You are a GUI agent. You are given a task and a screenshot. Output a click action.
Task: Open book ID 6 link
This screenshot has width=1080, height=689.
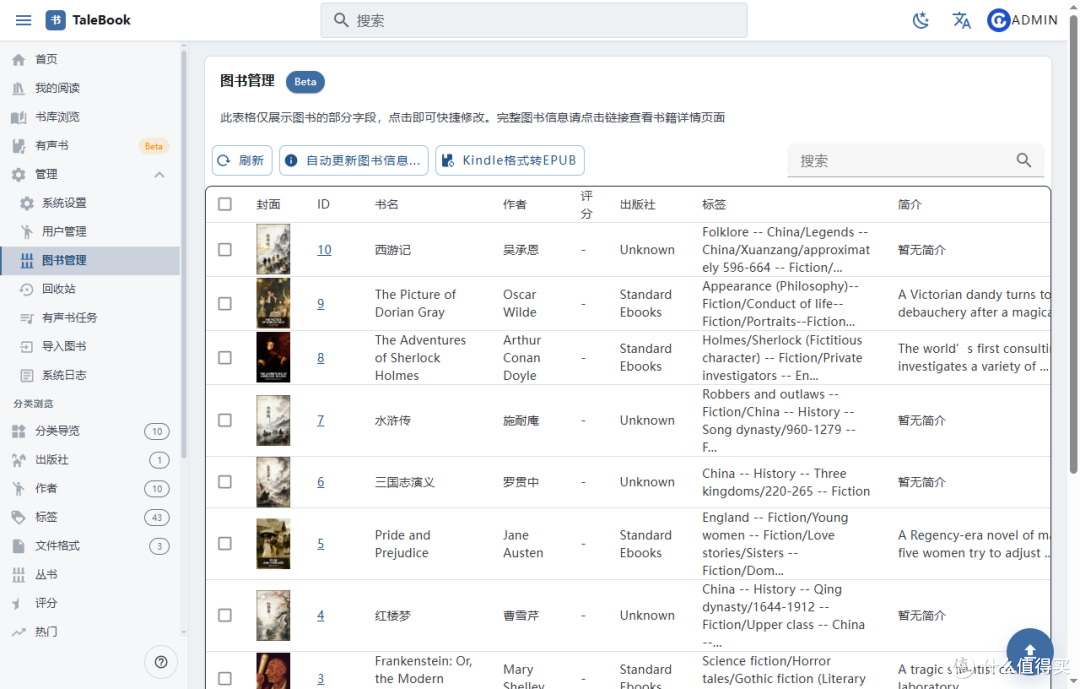pyautogui.click(x=321, y=482)
